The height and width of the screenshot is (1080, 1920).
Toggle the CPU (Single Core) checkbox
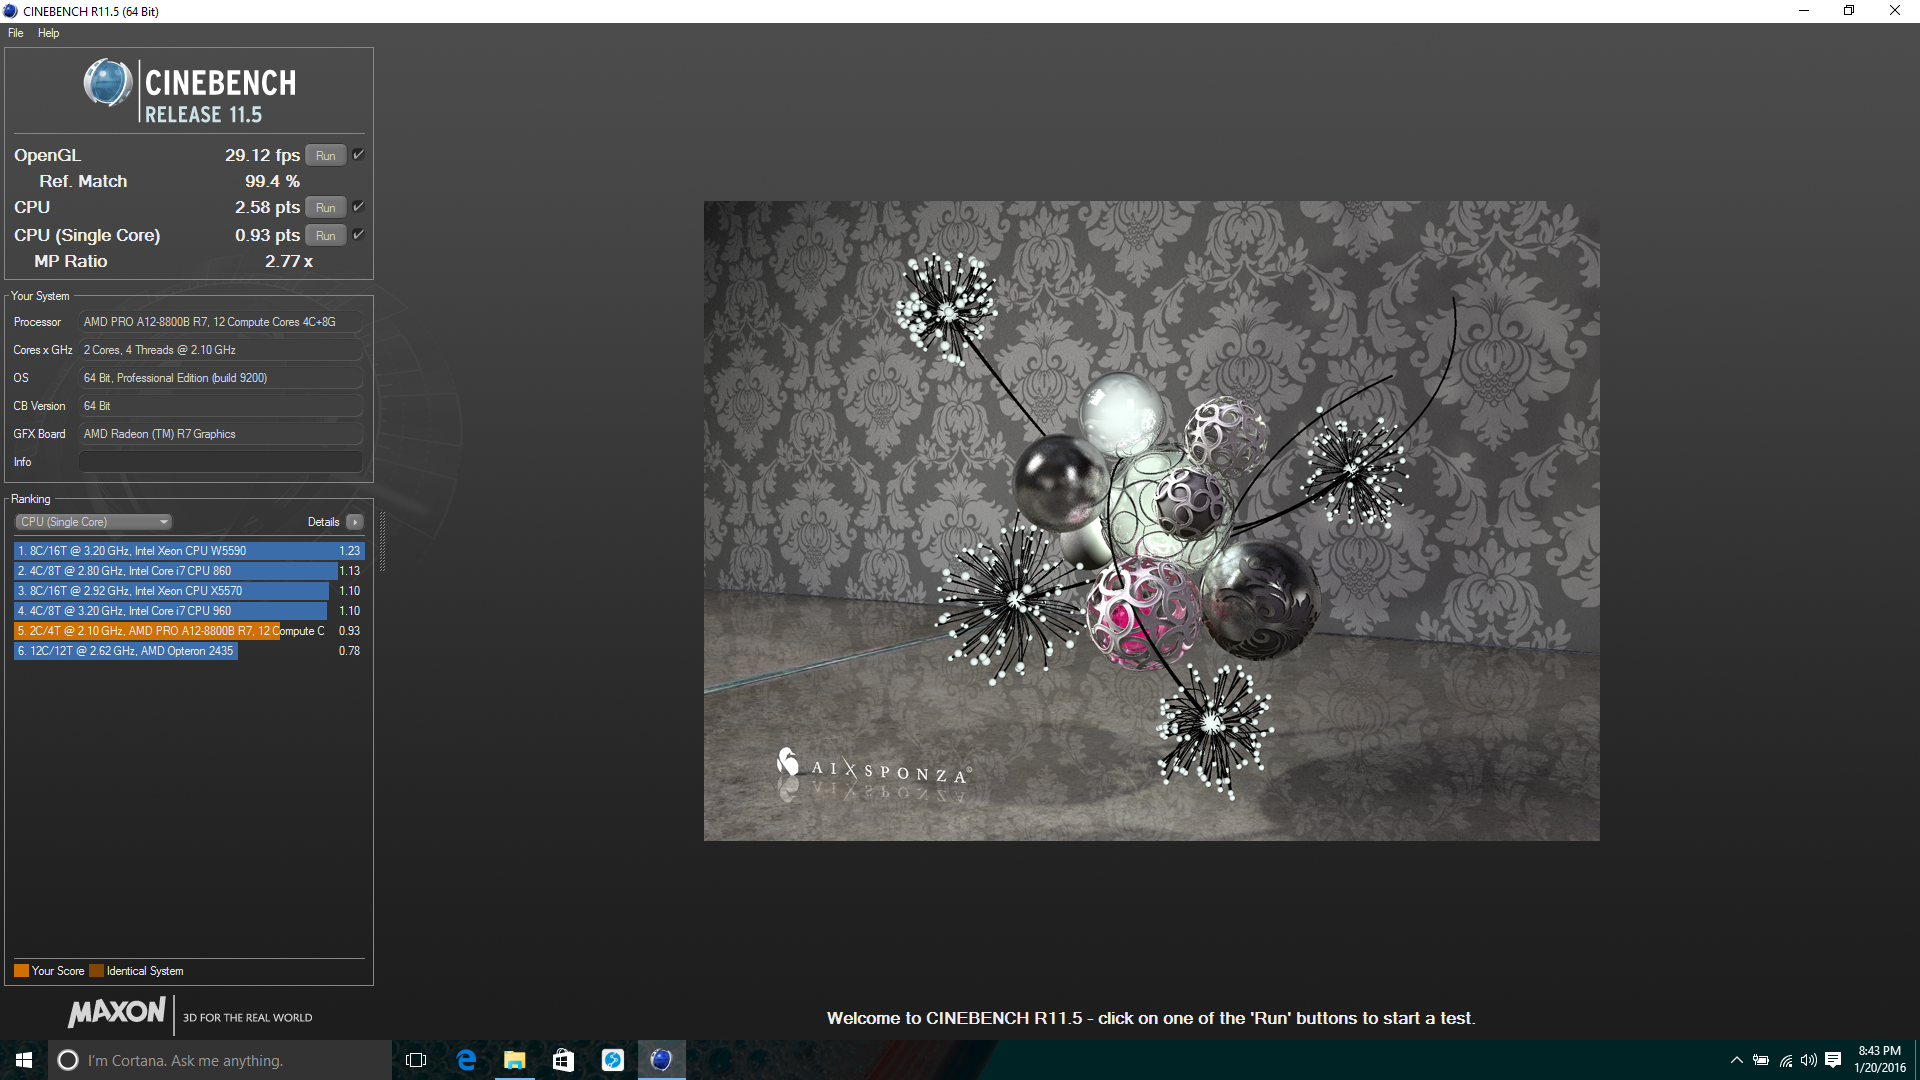pos(358,234)
